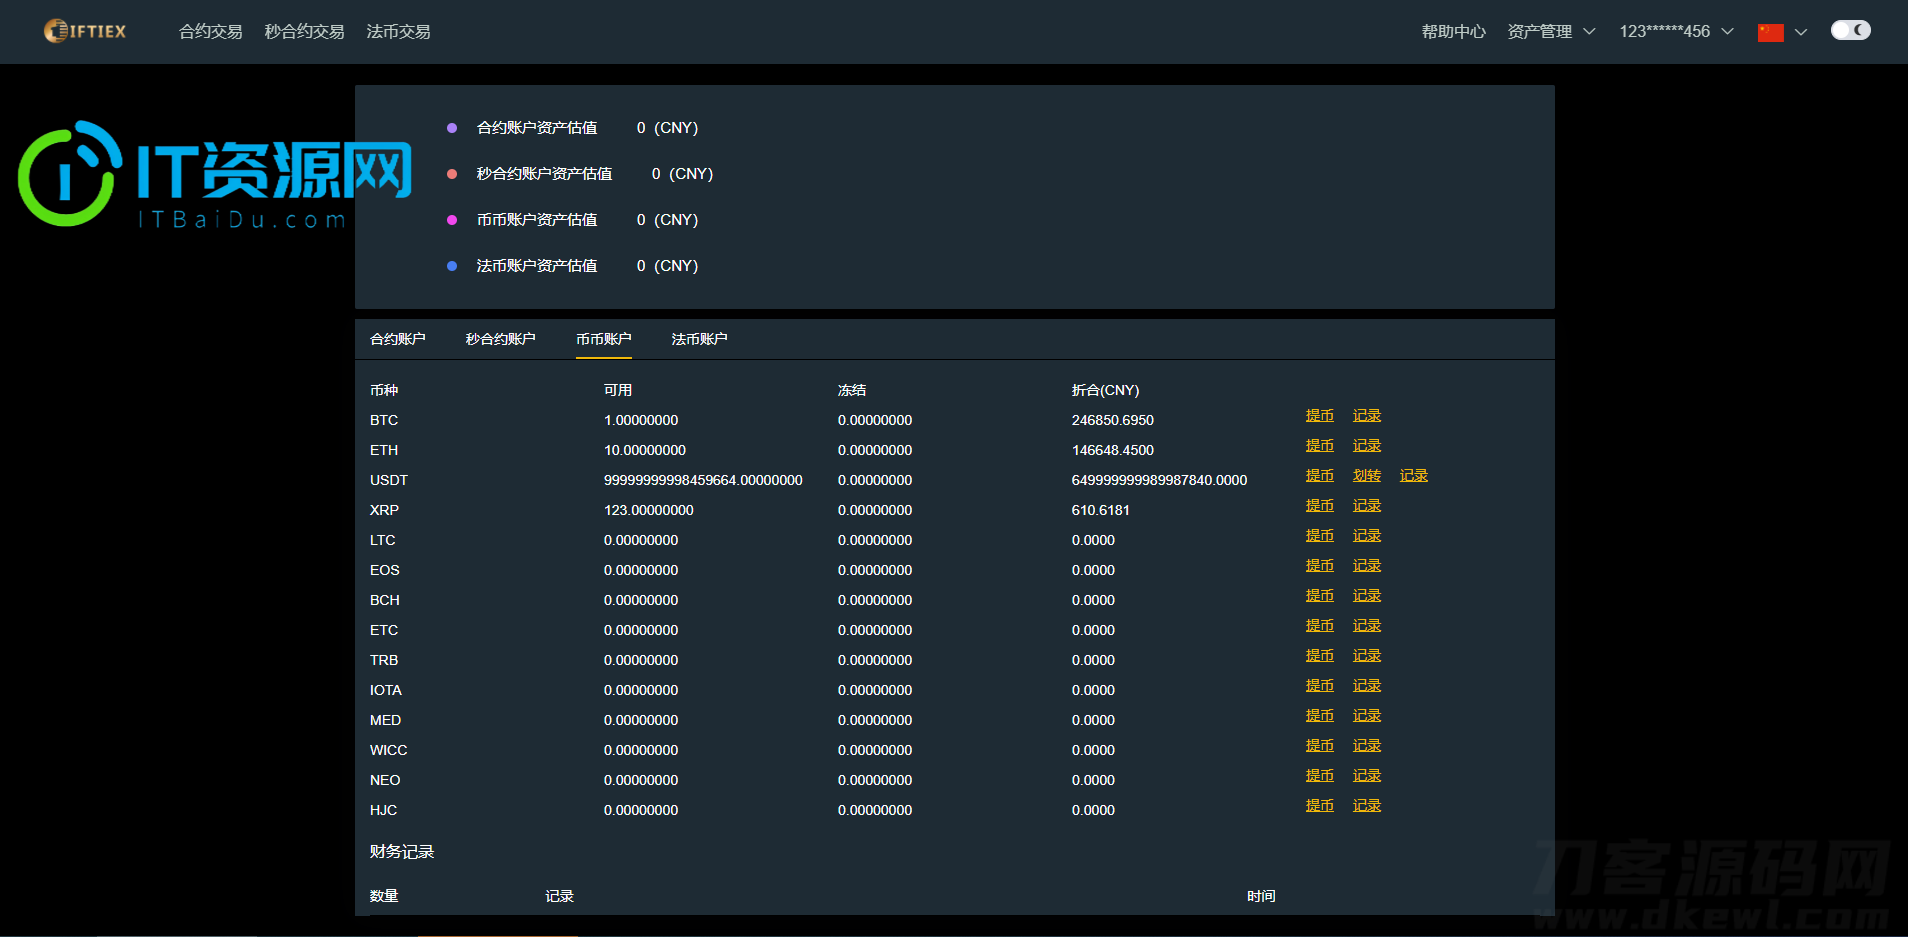The height and width of the screenshot is (937, 1908).
Task: Select the BTC currency cell
Action: click(x=384, y=420)
